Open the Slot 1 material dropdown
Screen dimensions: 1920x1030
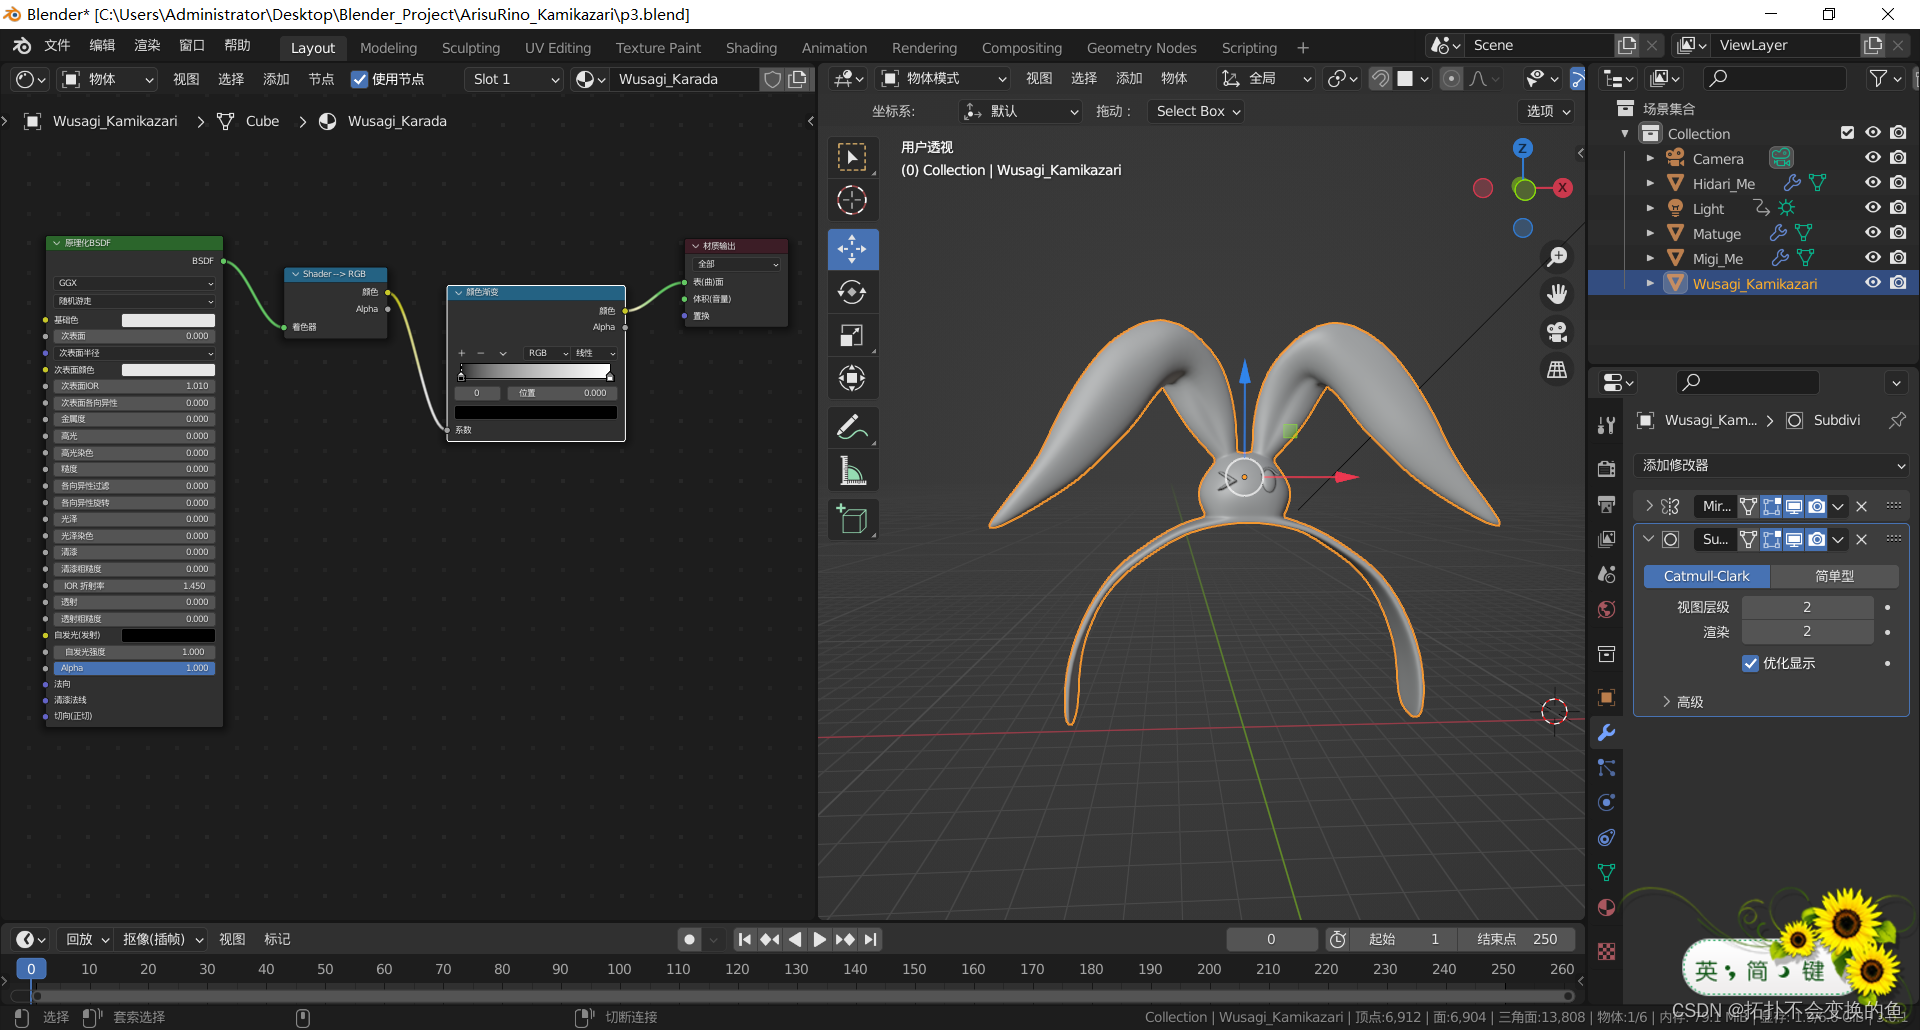tap(515, 79)
